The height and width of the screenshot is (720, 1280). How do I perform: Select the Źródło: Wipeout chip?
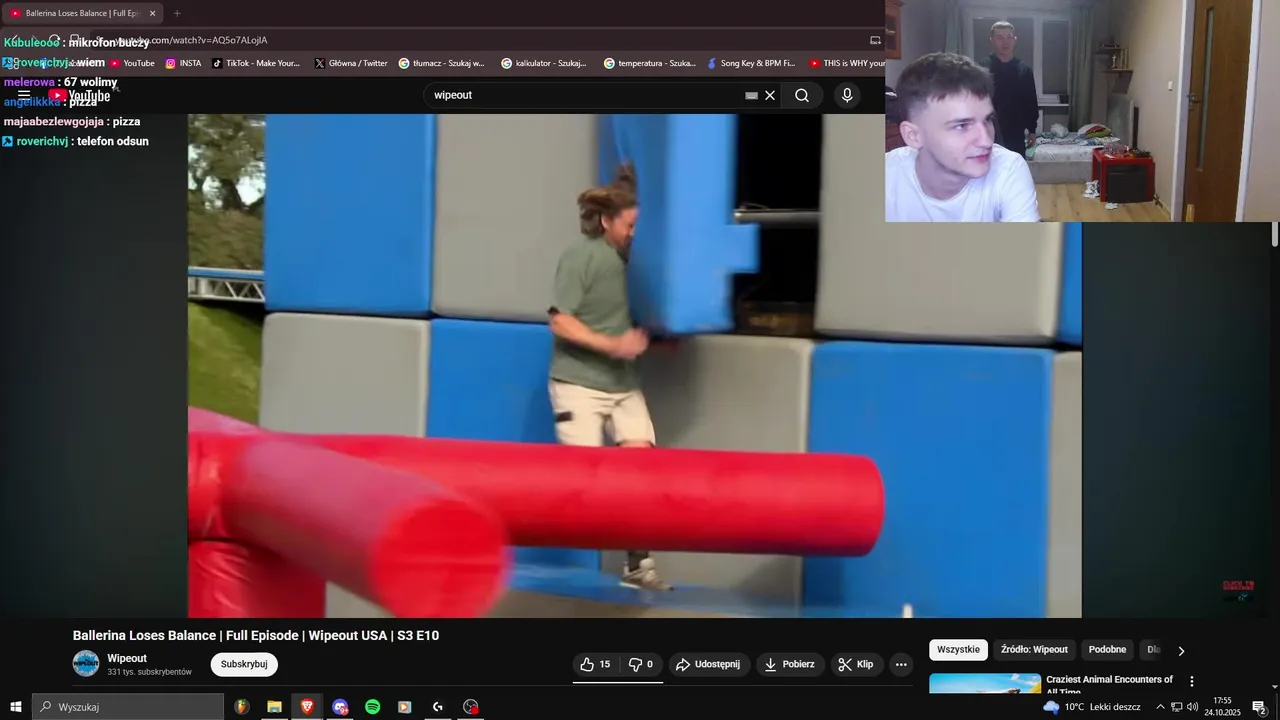pos(1034,650)
